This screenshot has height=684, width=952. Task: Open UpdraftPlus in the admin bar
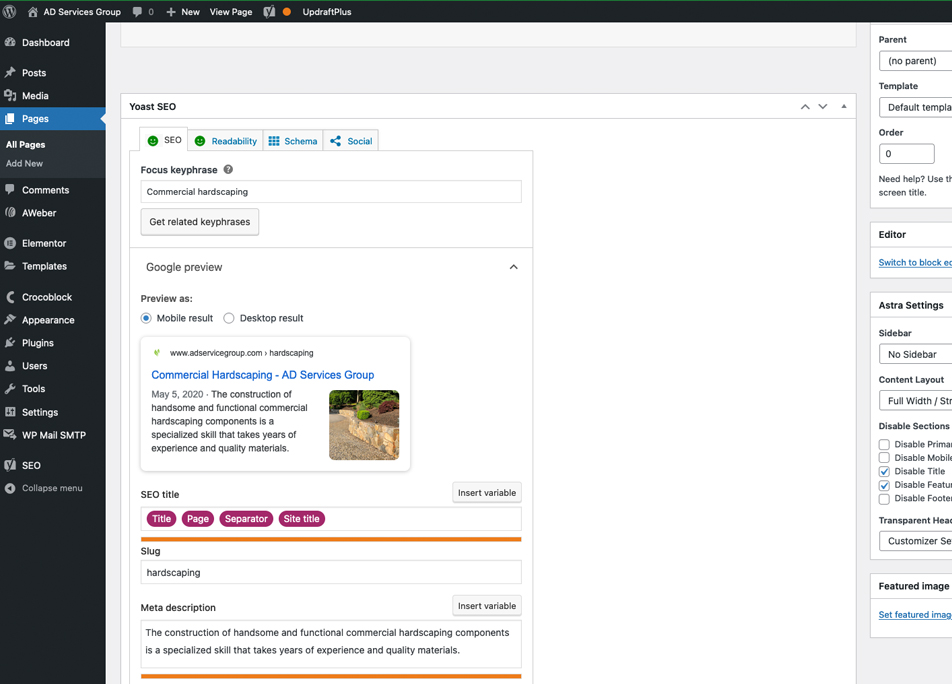click(x=327, y=12)
